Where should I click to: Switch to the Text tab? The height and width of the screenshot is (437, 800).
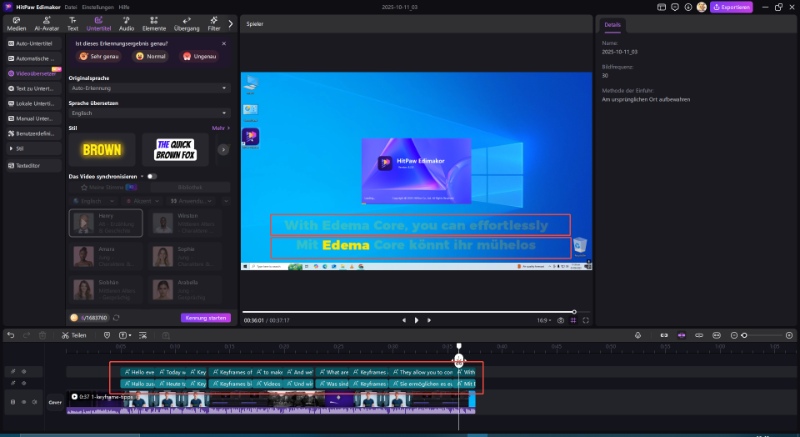pyautogui.click(x=73, y=24)
